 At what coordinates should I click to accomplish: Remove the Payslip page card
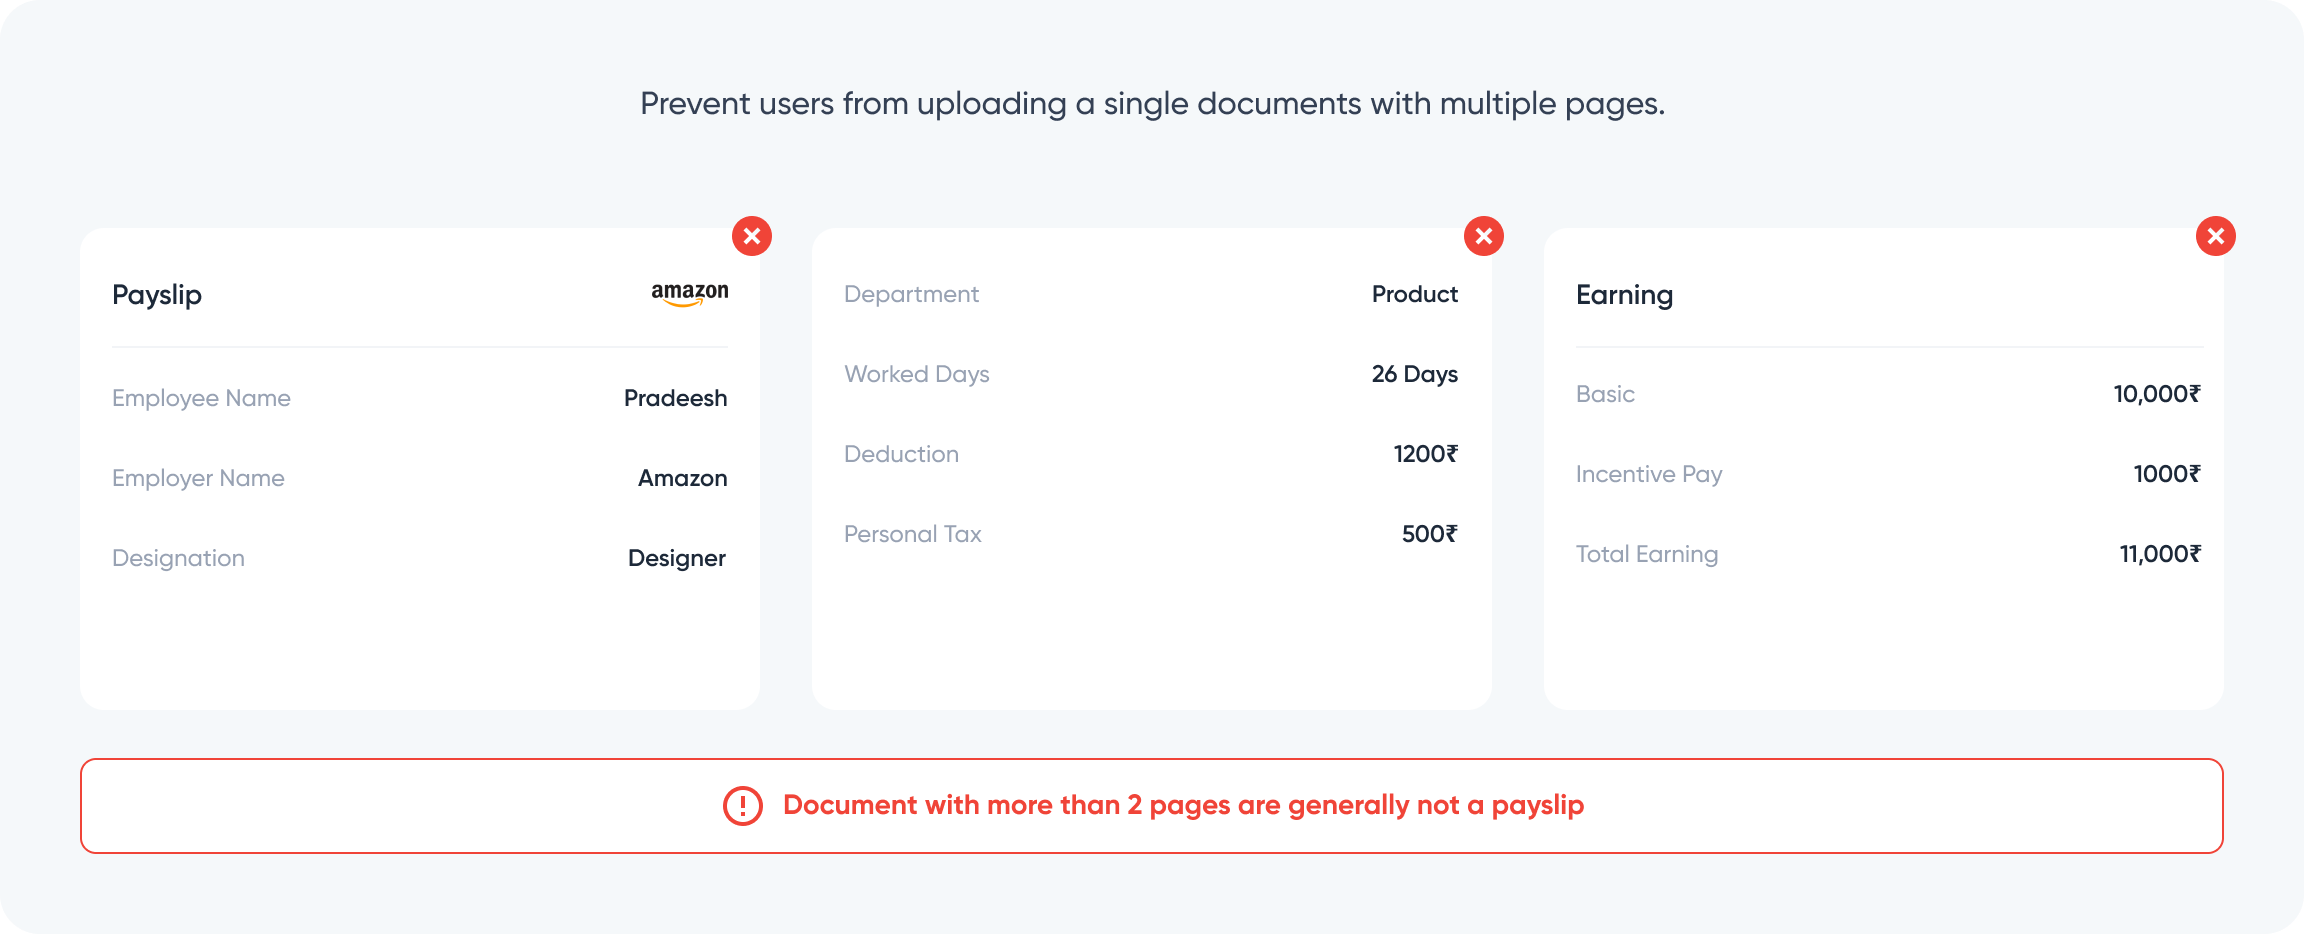752,236
